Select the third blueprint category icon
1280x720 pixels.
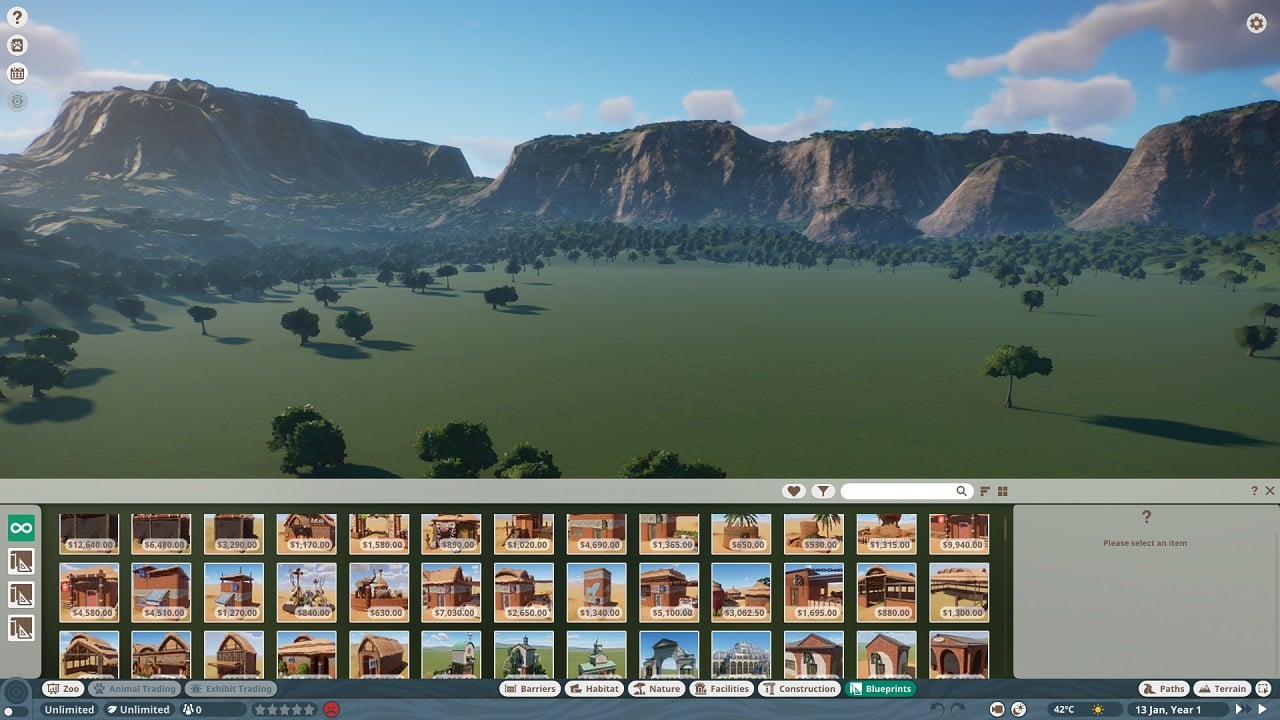pyautogui.click(x=21, y=595)
